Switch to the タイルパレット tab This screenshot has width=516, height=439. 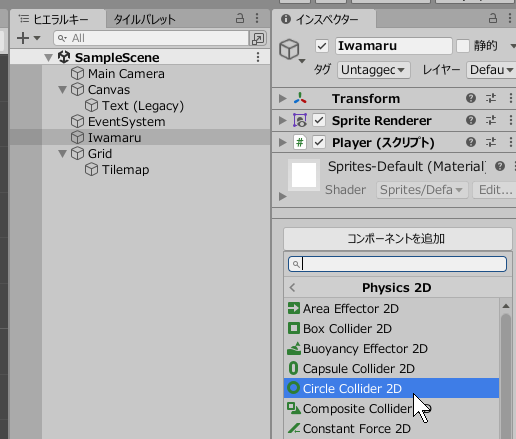click(144, 19)
